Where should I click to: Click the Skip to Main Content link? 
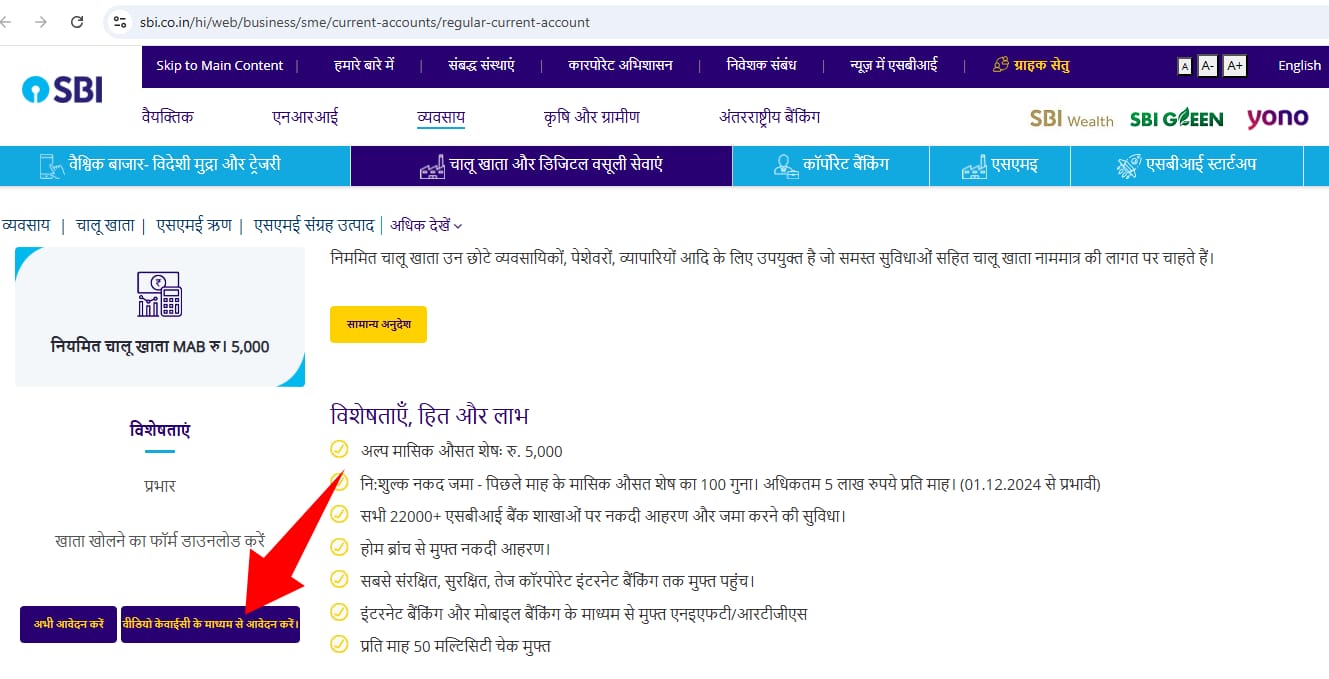[219, 65]
